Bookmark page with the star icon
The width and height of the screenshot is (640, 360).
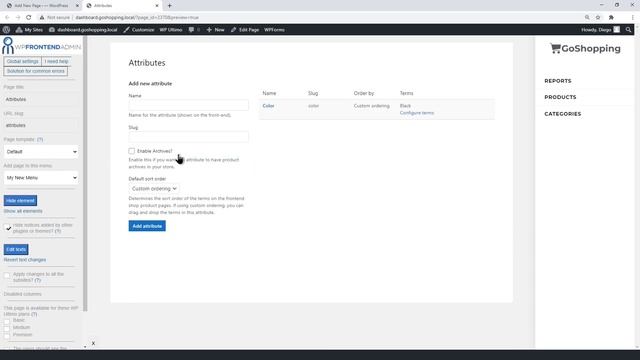(598, 18)
